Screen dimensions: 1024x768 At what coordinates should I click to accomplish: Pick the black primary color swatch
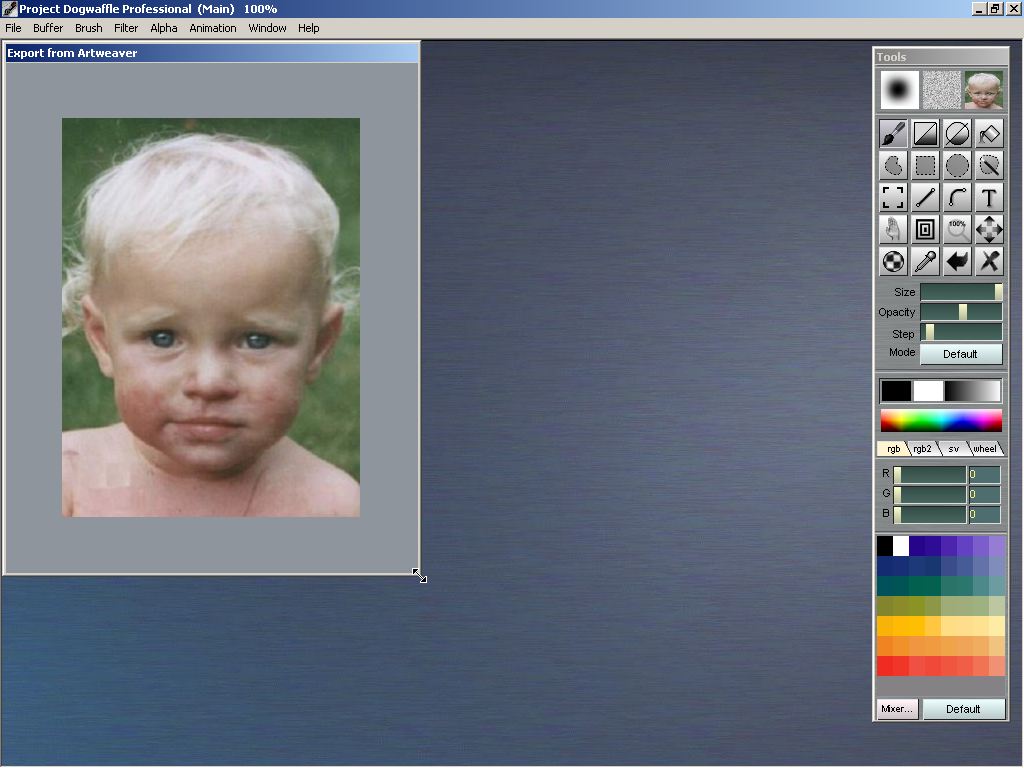[896, 391]
